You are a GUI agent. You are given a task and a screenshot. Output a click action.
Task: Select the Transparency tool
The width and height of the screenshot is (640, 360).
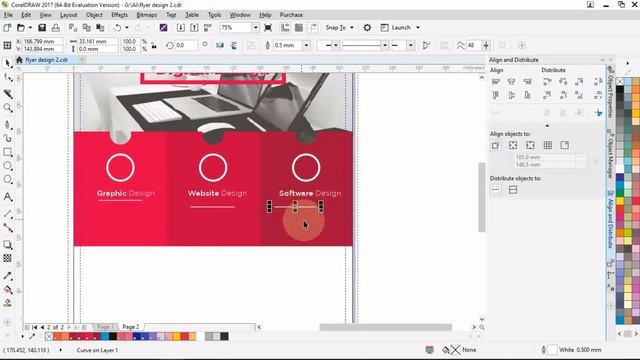pos(7,258)
